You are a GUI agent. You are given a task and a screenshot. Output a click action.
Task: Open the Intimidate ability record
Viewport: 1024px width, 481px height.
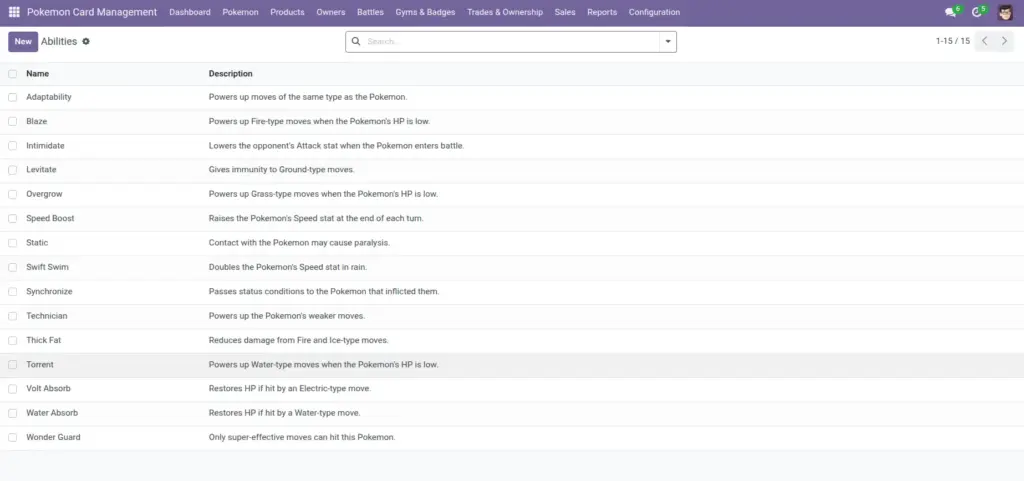click(x=45, y=146)
